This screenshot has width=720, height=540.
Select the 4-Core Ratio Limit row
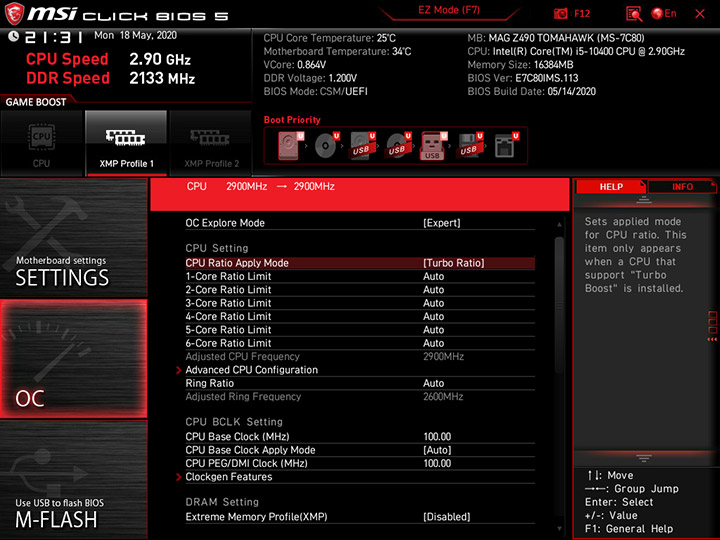tap(360, 316)
